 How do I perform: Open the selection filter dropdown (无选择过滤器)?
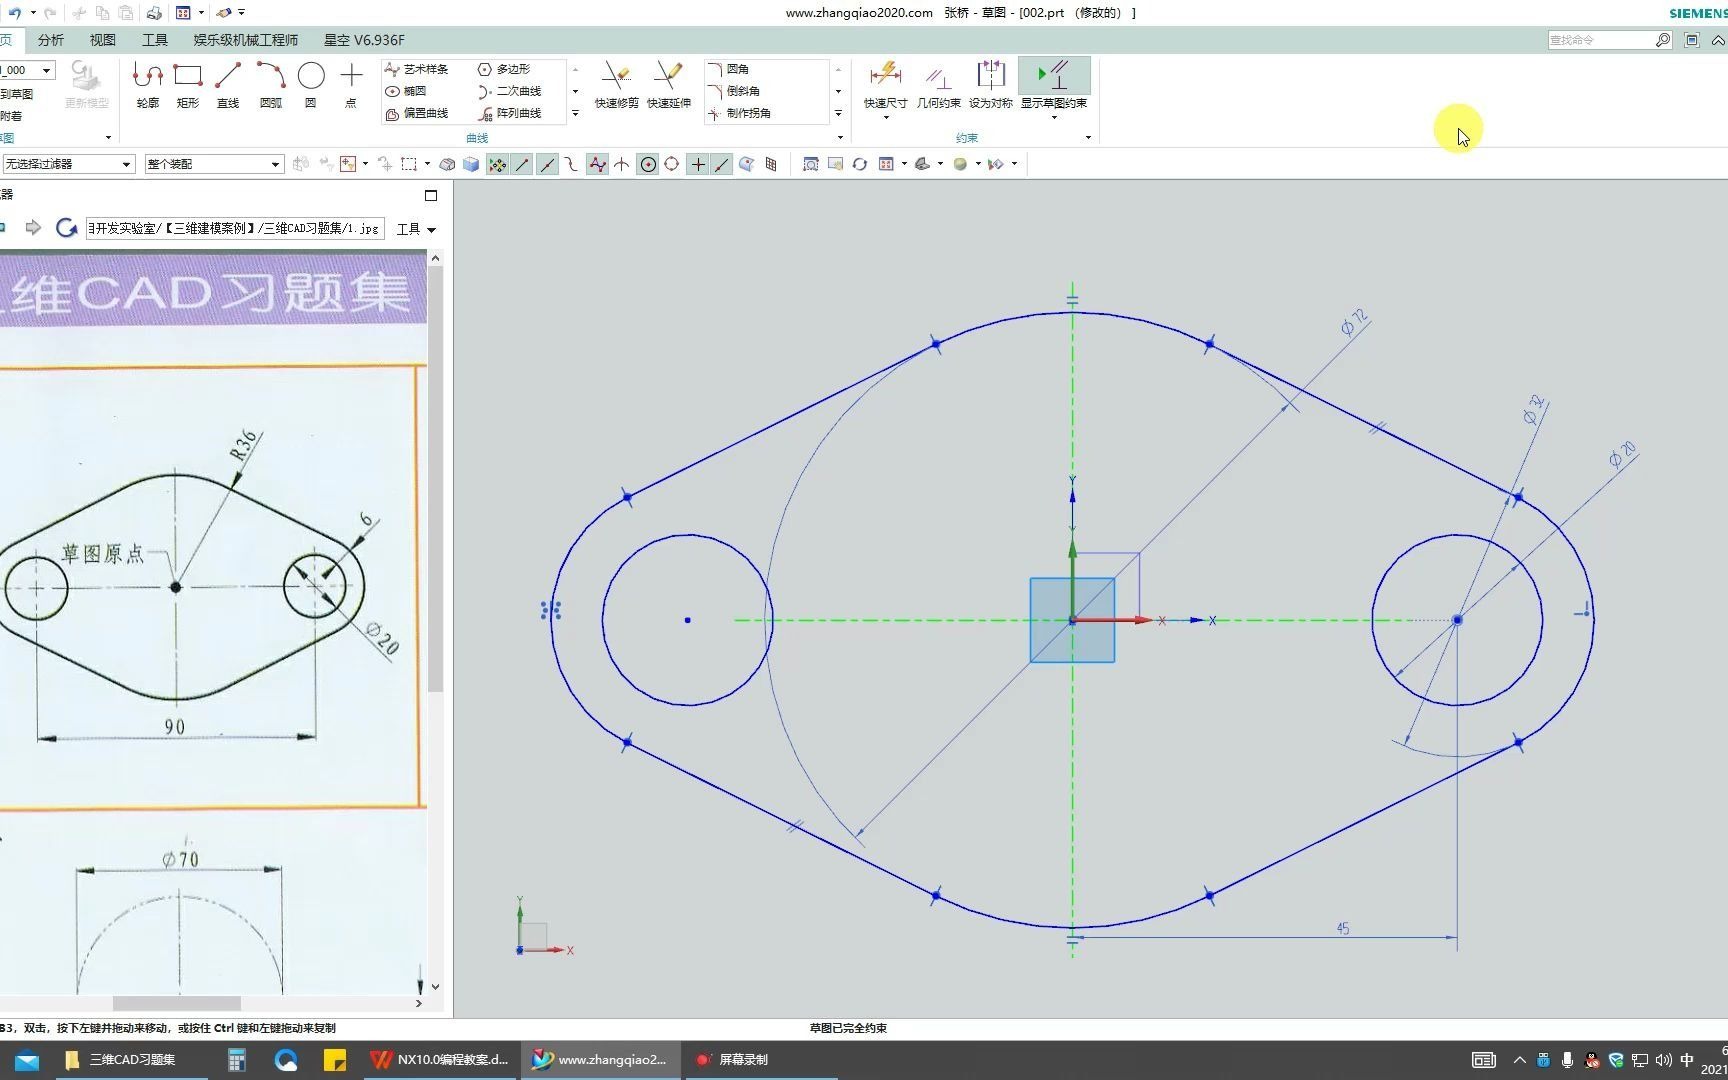point(126,163)
